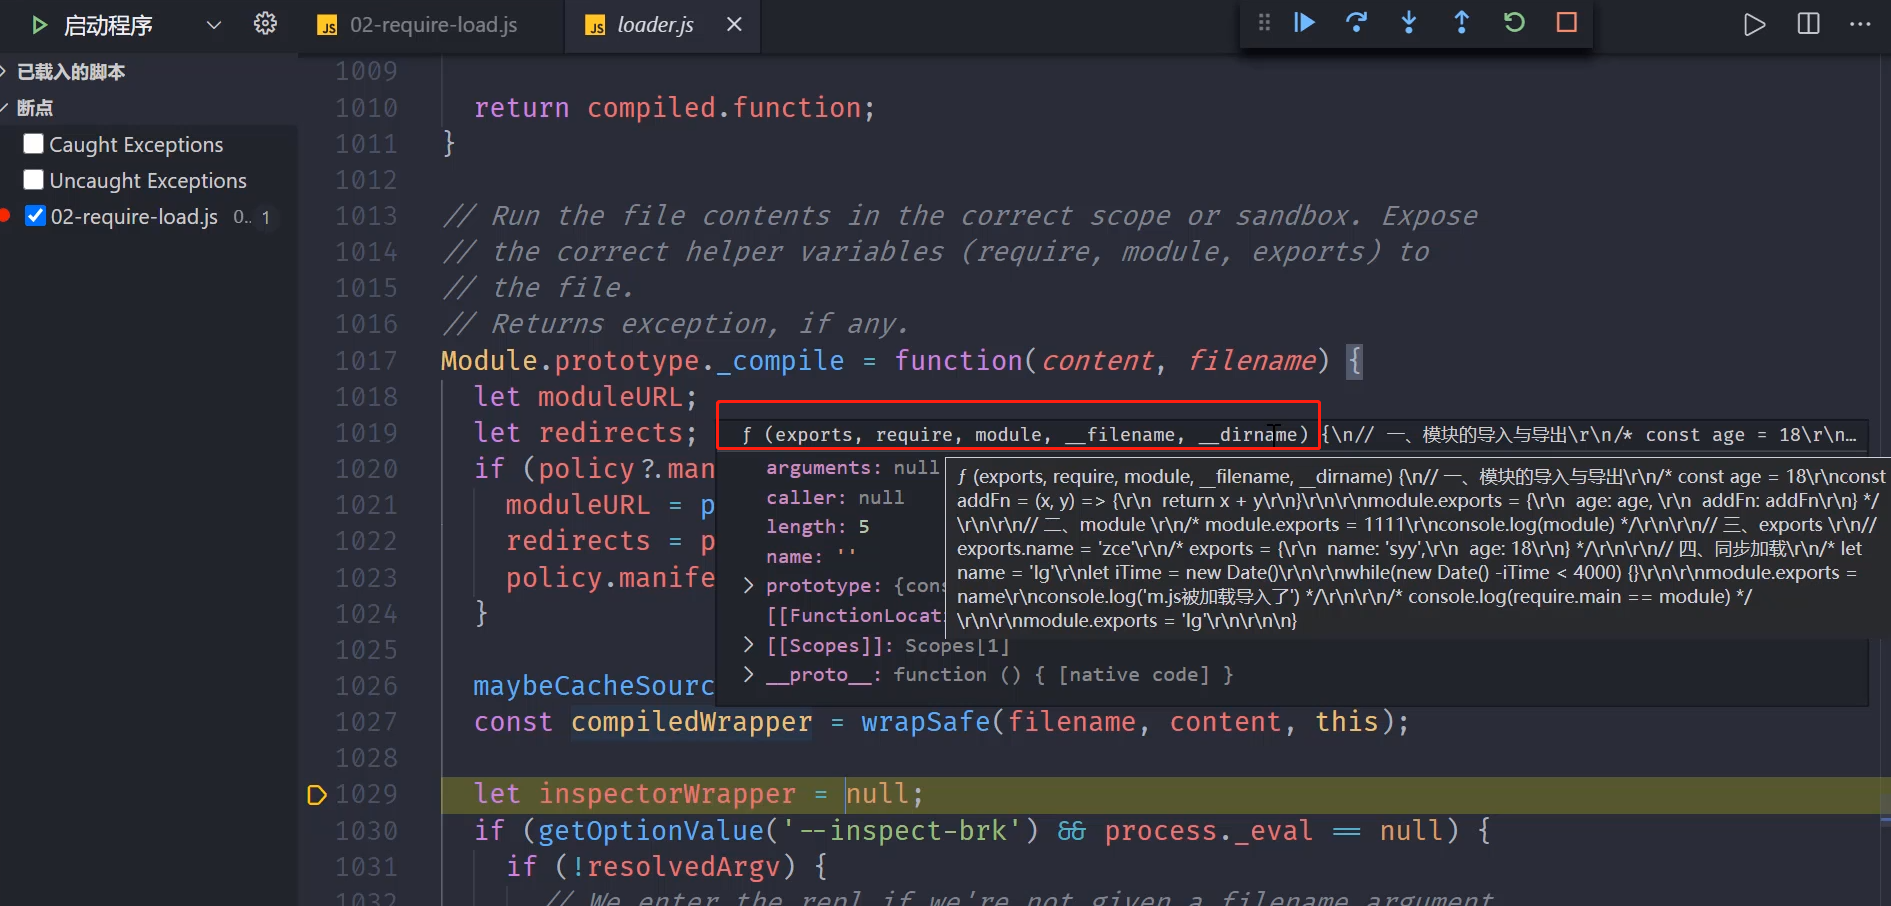Click the name property row in hover
Image resolution: width=1891 pixels, height=906 pixels.
tap(811, 557)
